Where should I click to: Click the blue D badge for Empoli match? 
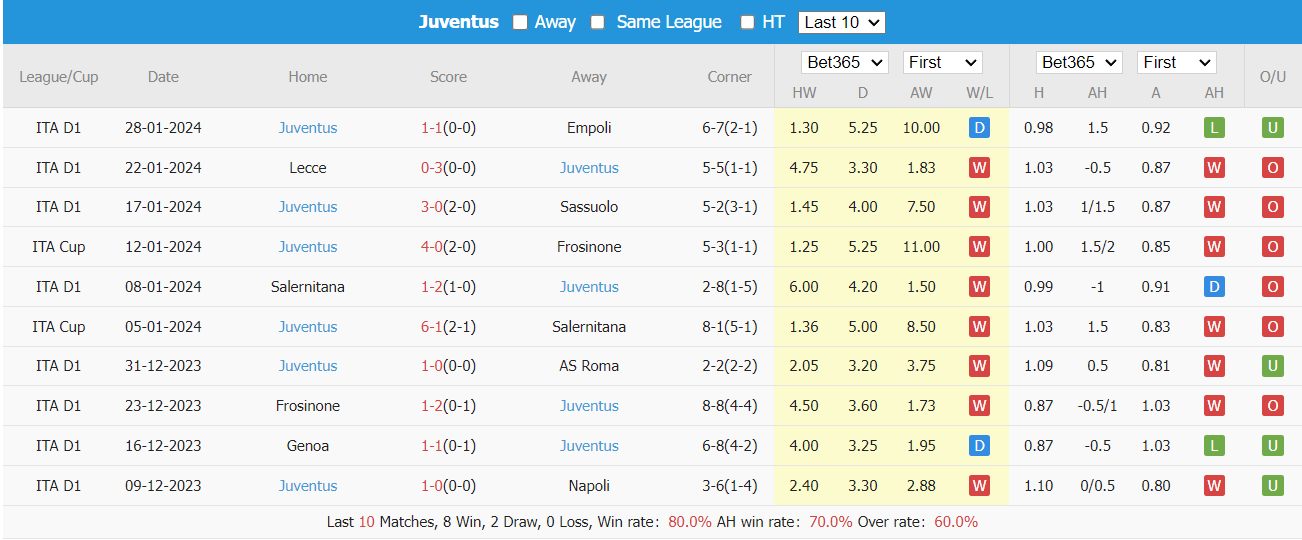pyautogui.click(x=979, y=128)
